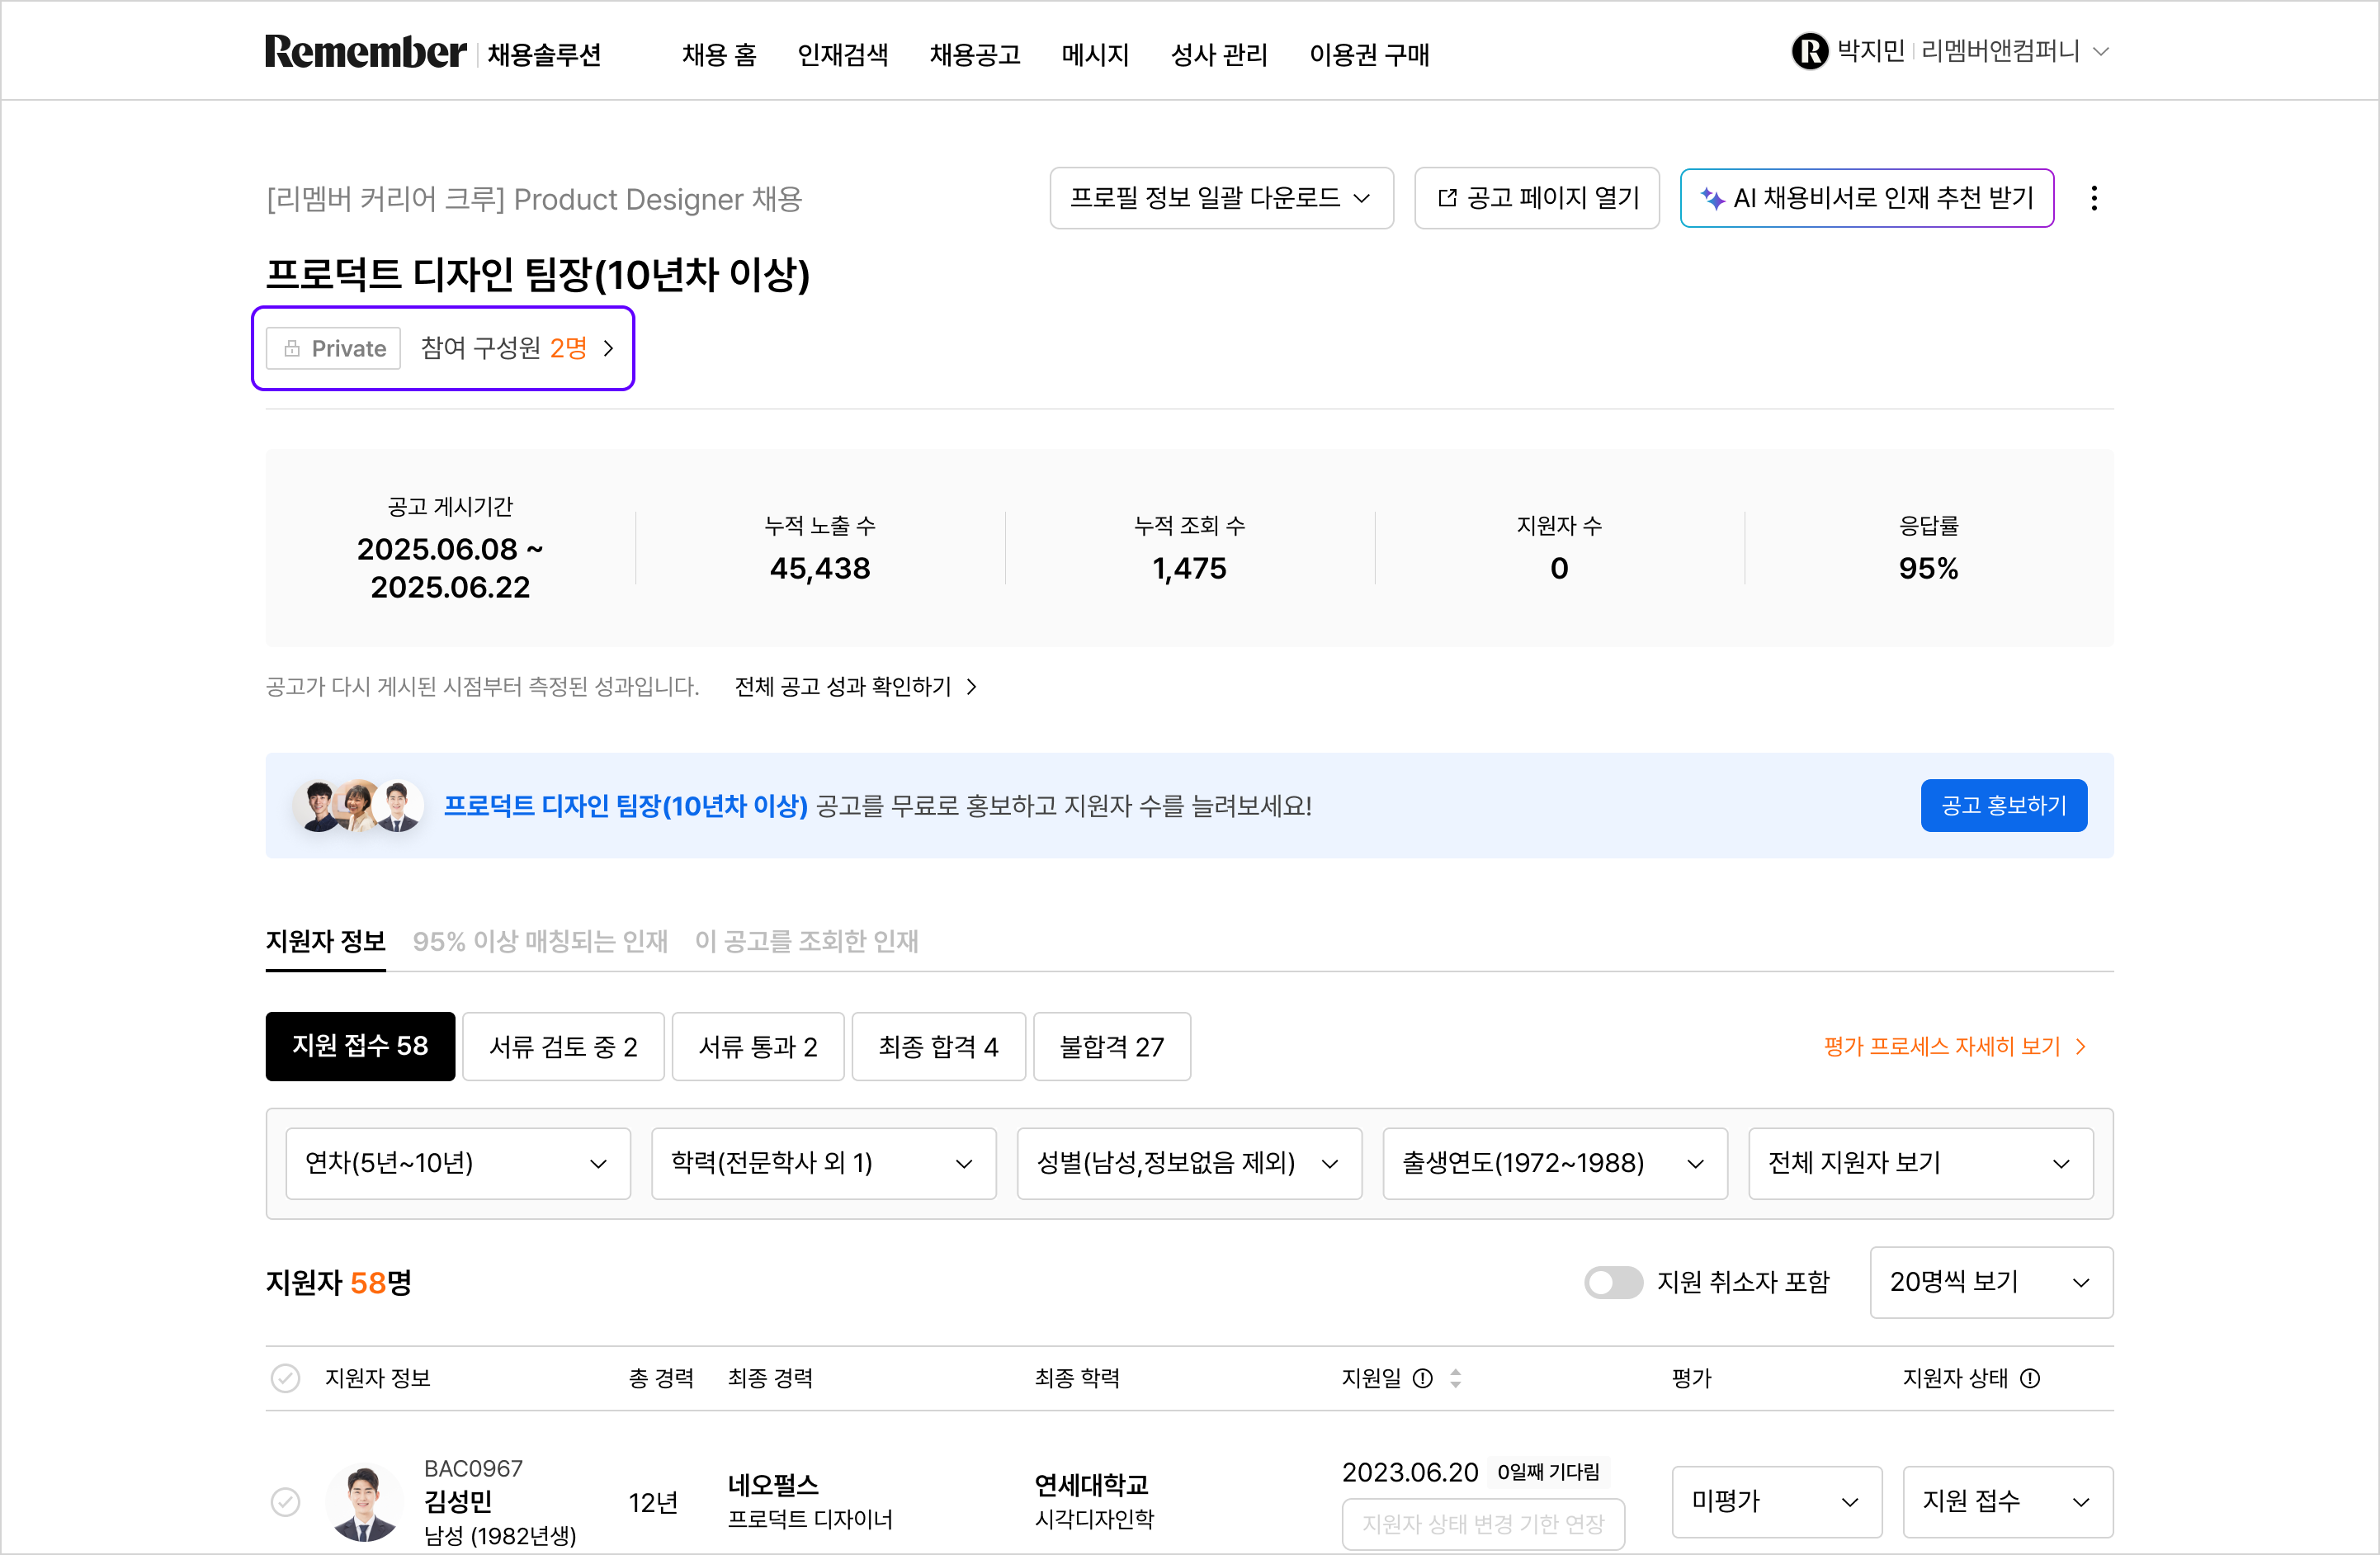Filter by 불합격 27 status
This screenshot has width=2380, height=1555.
(1111, 1046)
